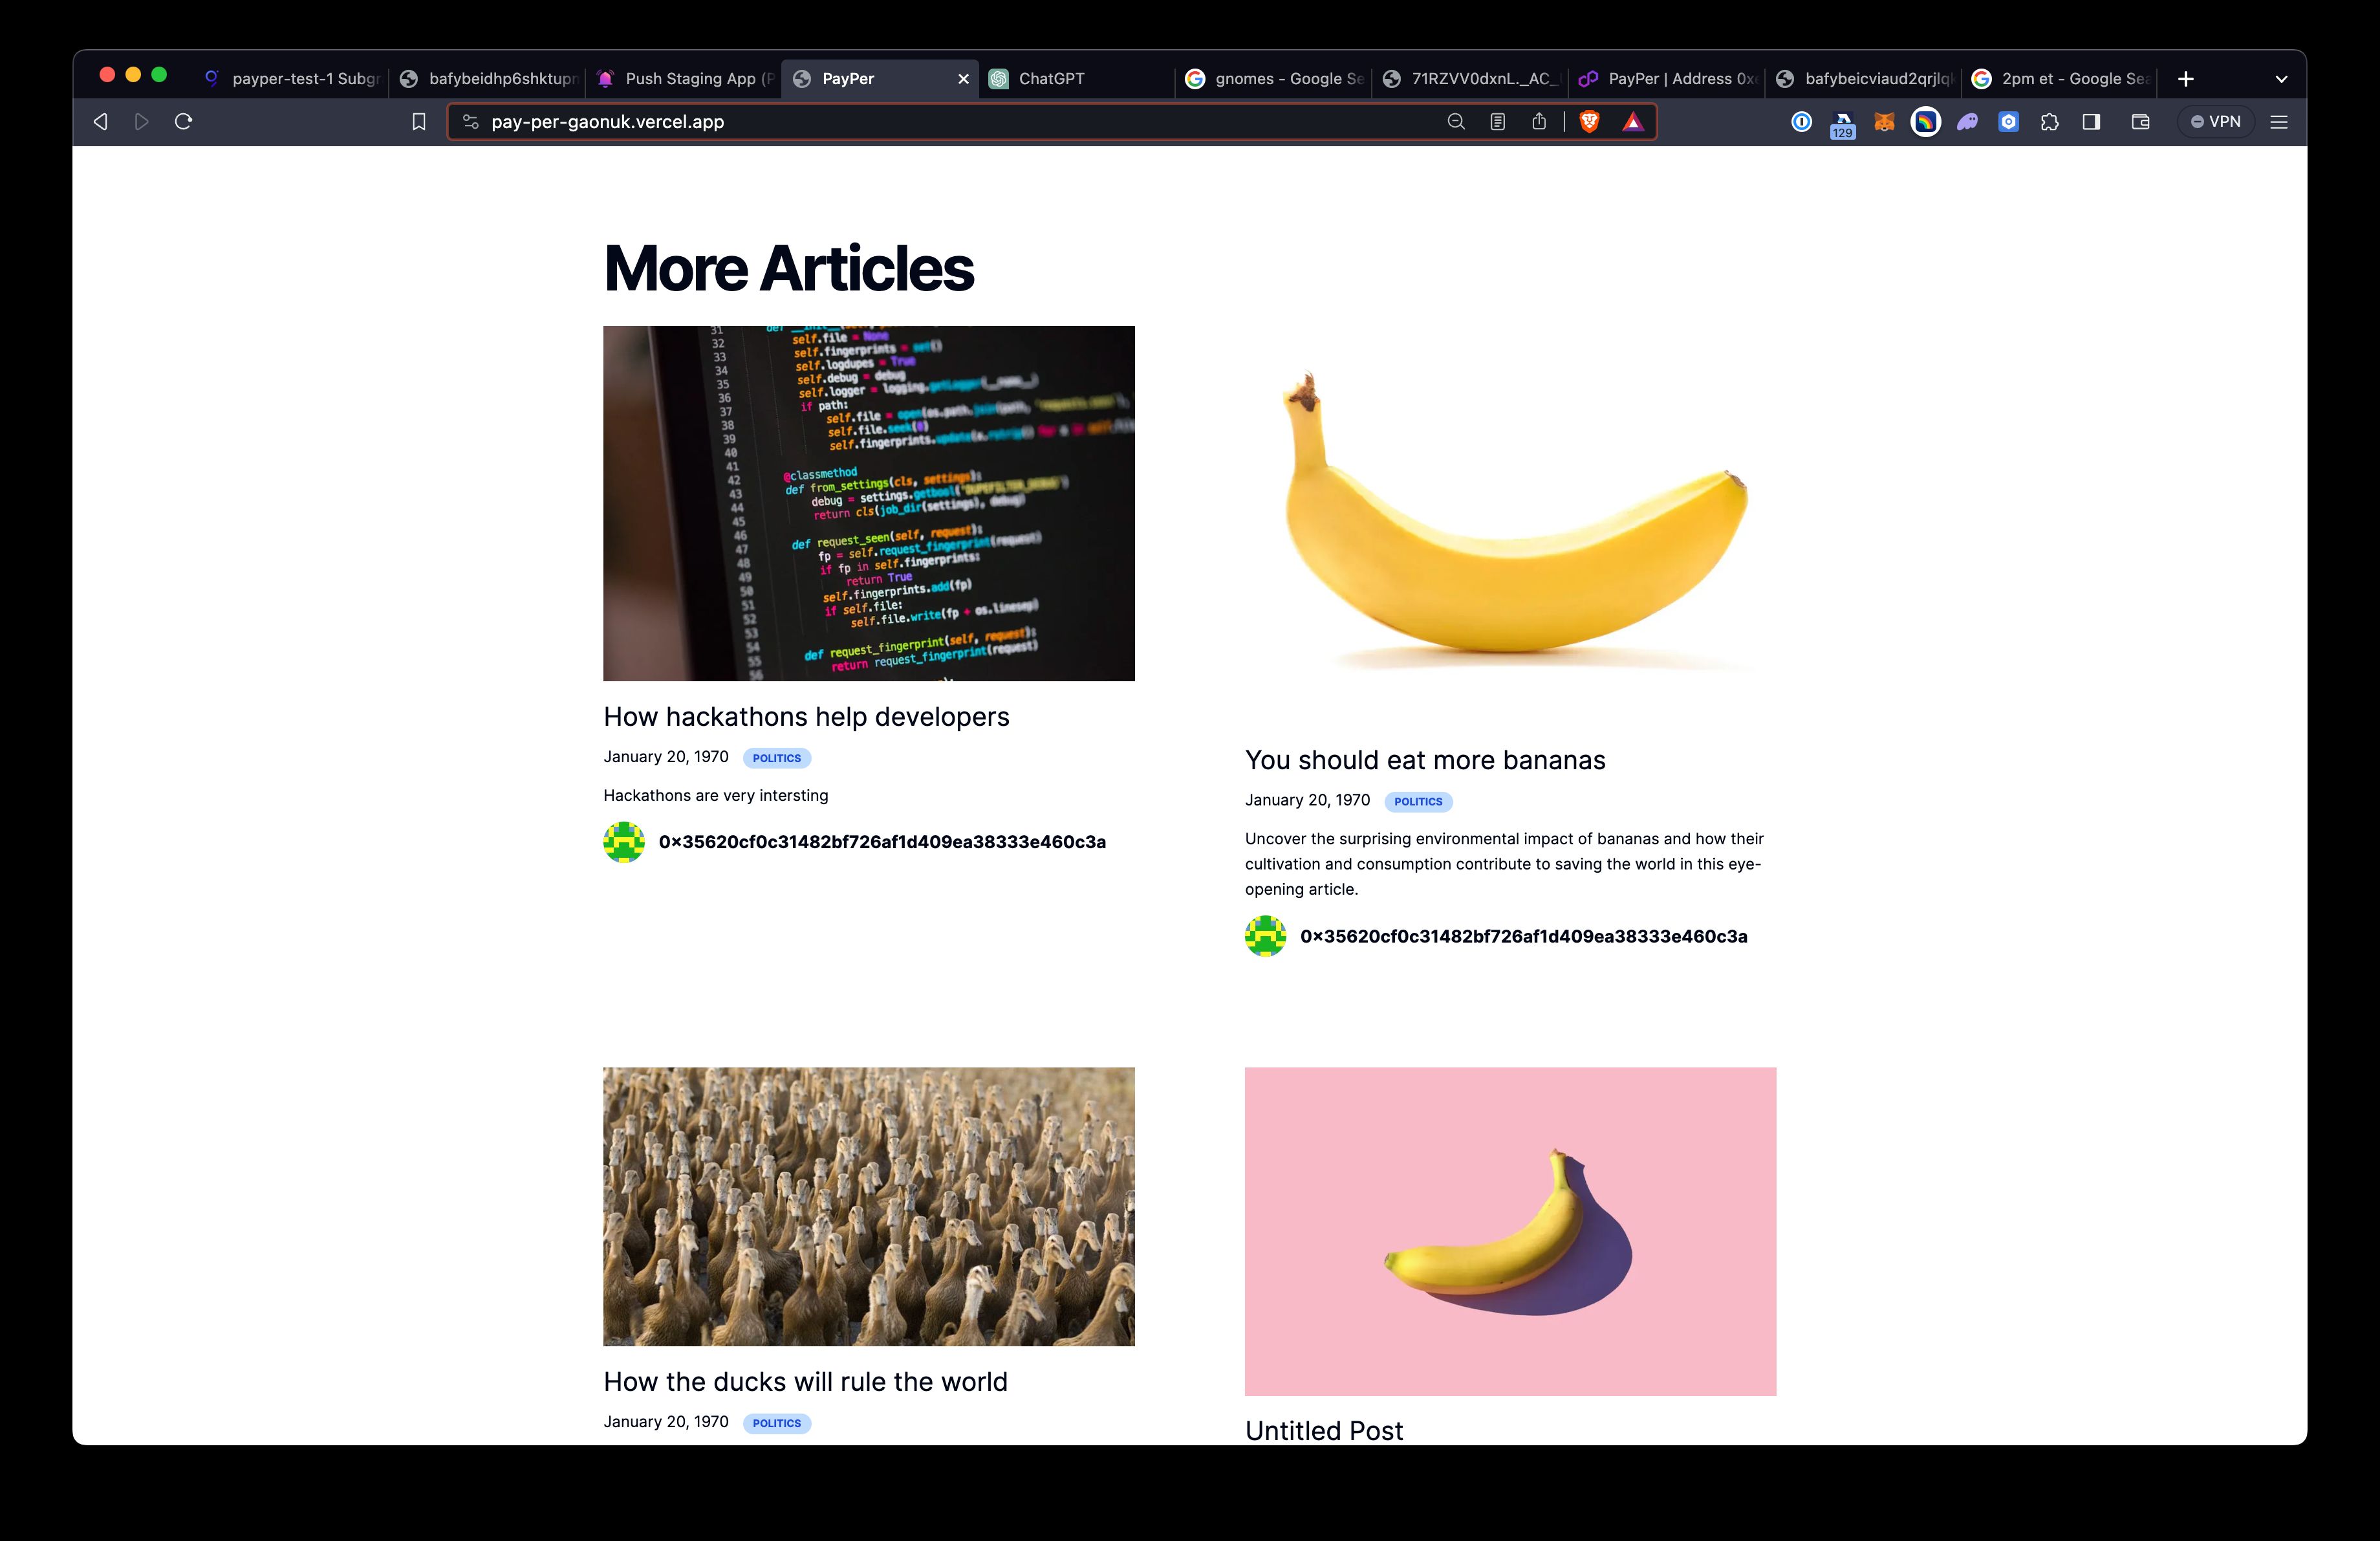Click the forward navigation arrow
The image size is (2380, 1541).
142,121
